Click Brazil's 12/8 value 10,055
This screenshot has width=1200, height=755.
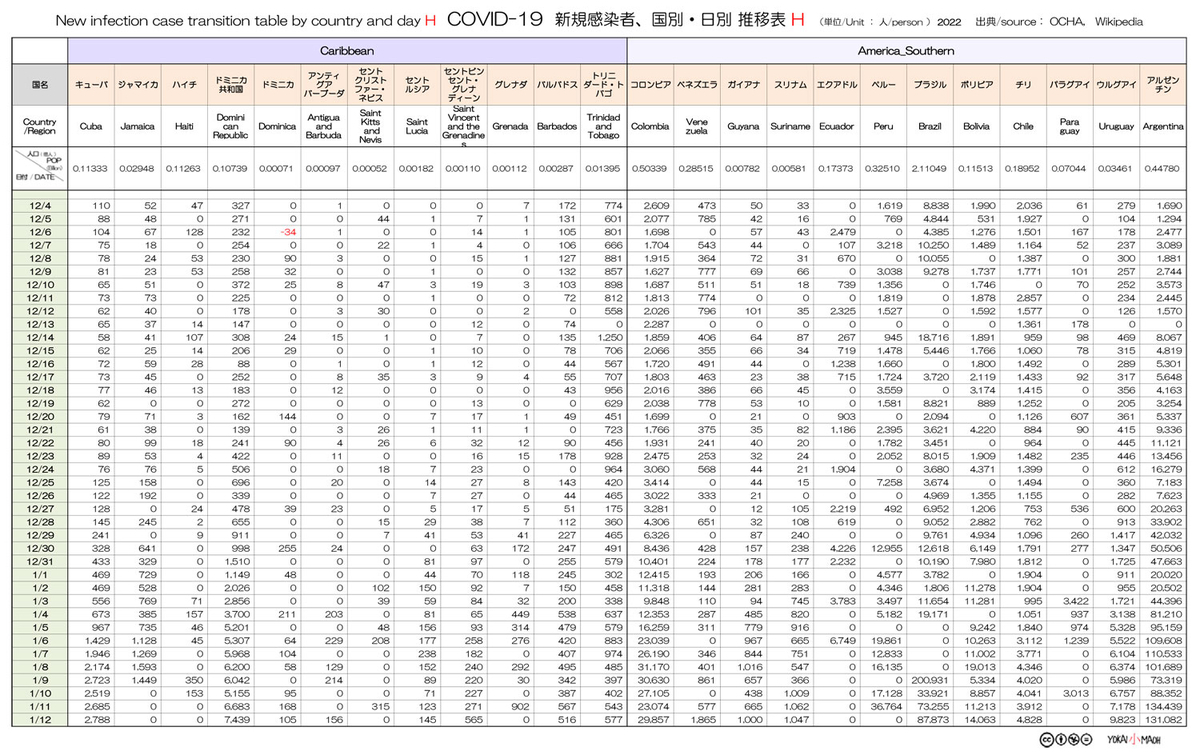click(934, 258)
